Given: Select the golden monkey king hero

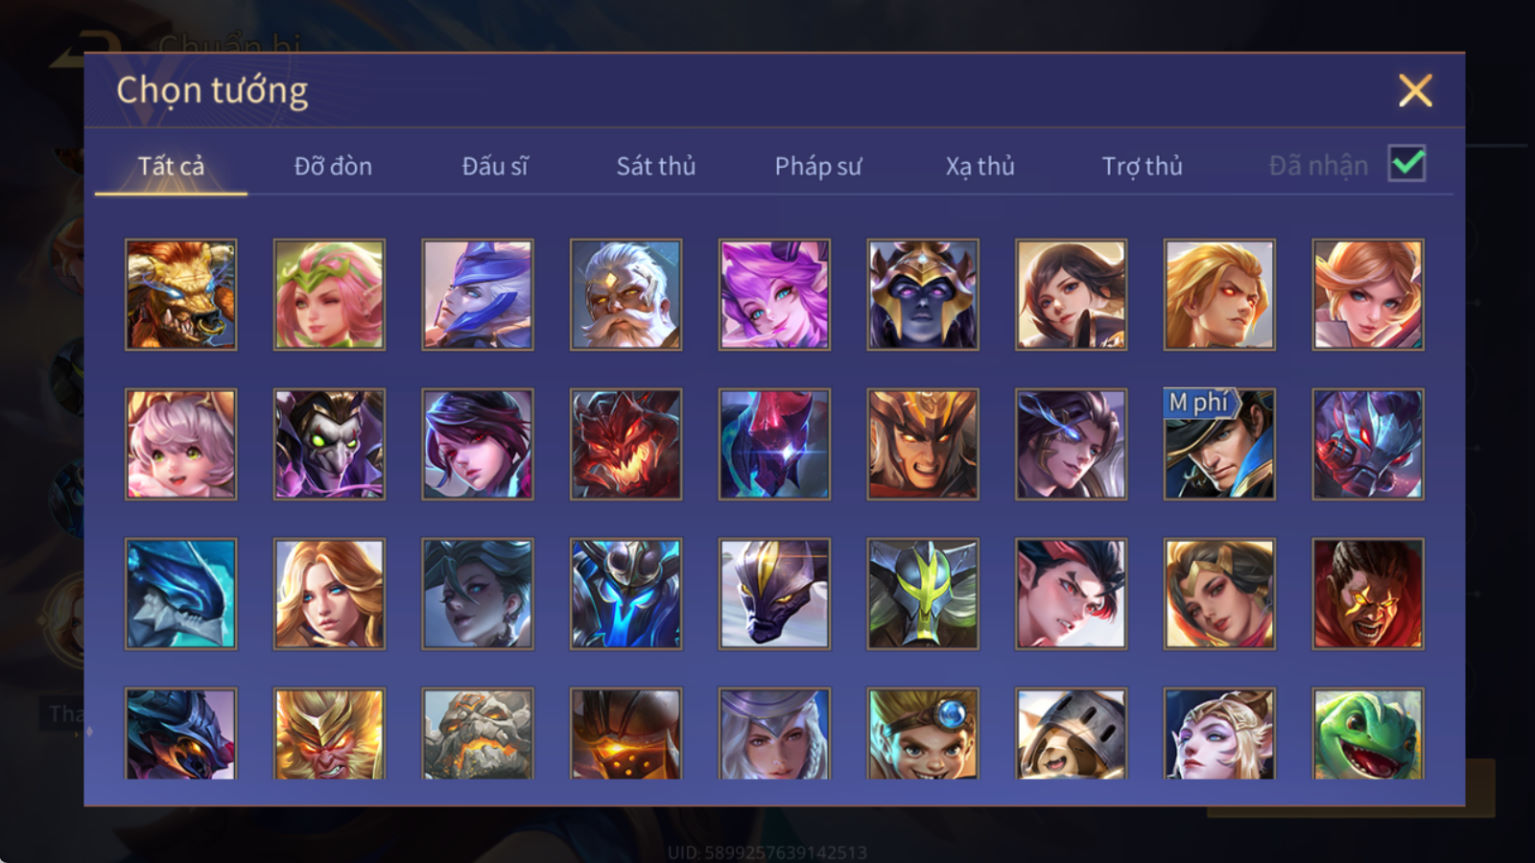Looking at the screenshot, I should (329, 734).
